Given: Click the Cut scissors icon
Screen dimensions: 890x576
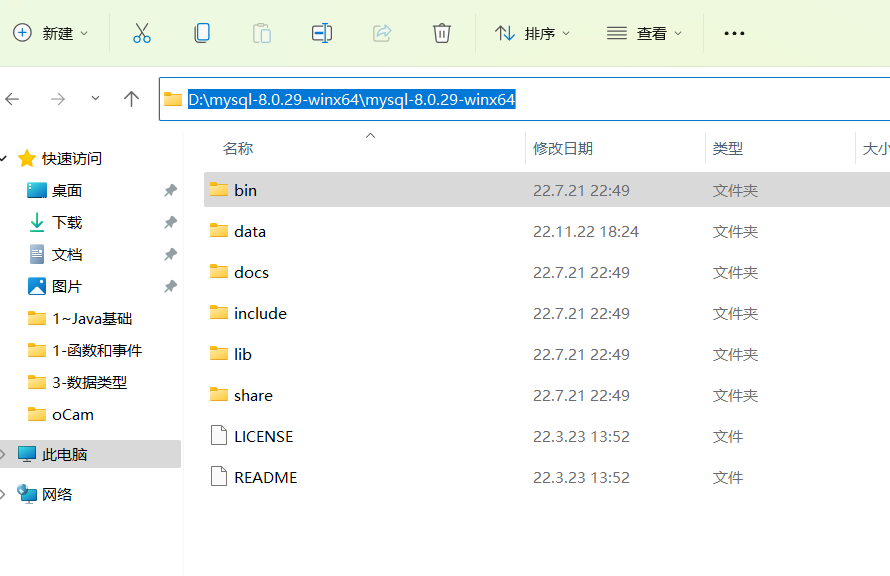Looking at the screenshot, I should point(142,33).
